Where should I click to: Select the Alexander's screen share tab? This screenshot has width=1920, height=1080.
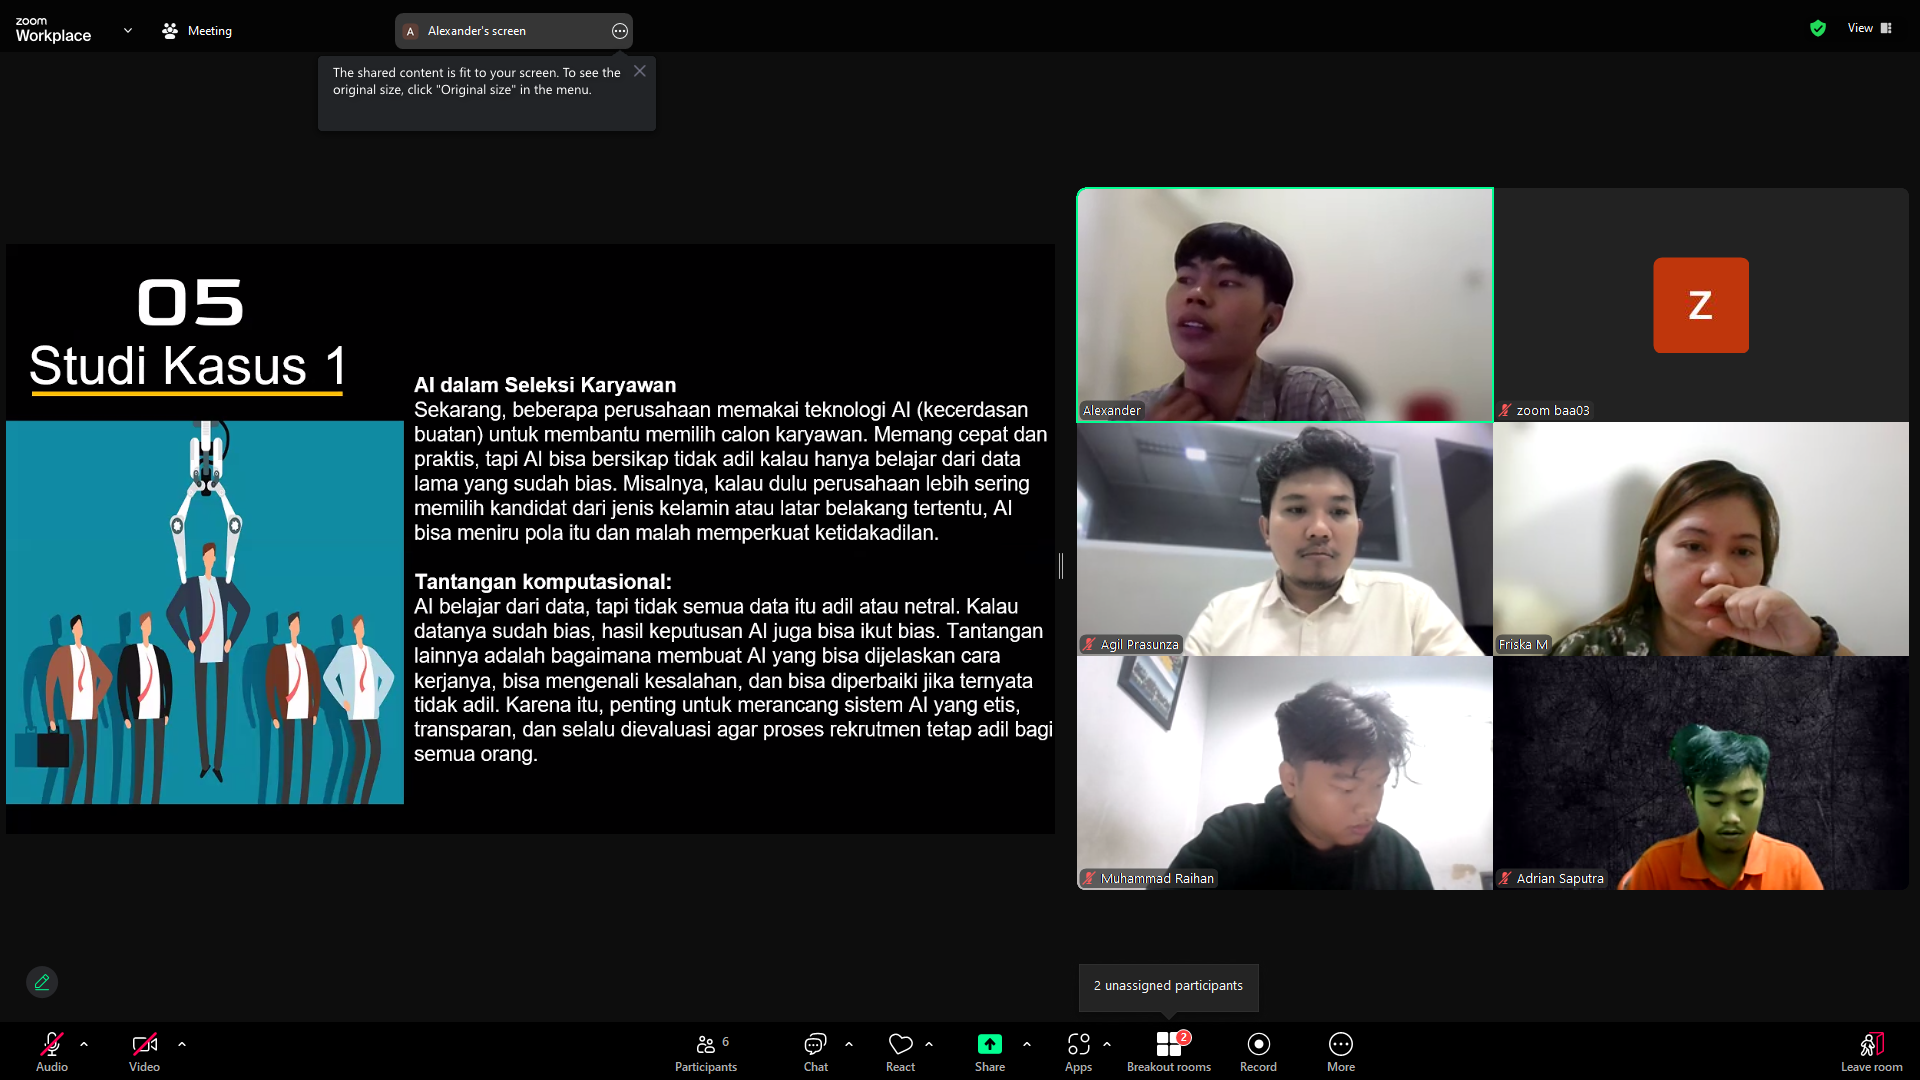[514, 31]
